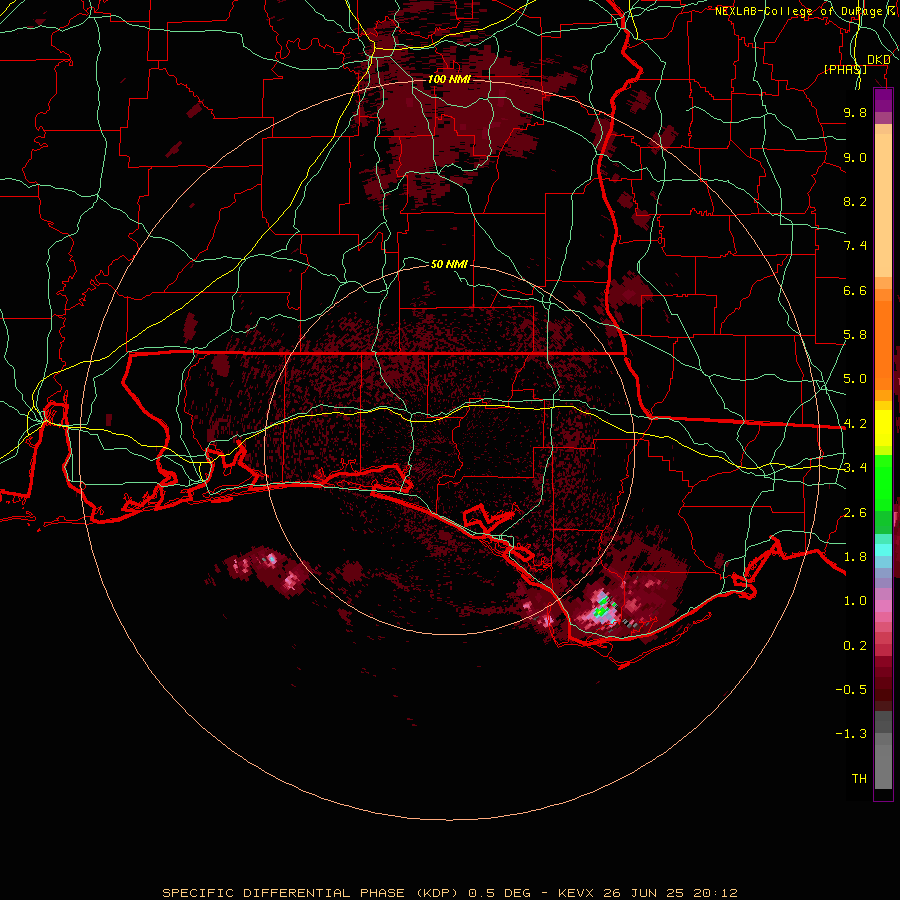Click the 7.4 value on the scale
Screen dimensions: 900x900
point(855,246)
